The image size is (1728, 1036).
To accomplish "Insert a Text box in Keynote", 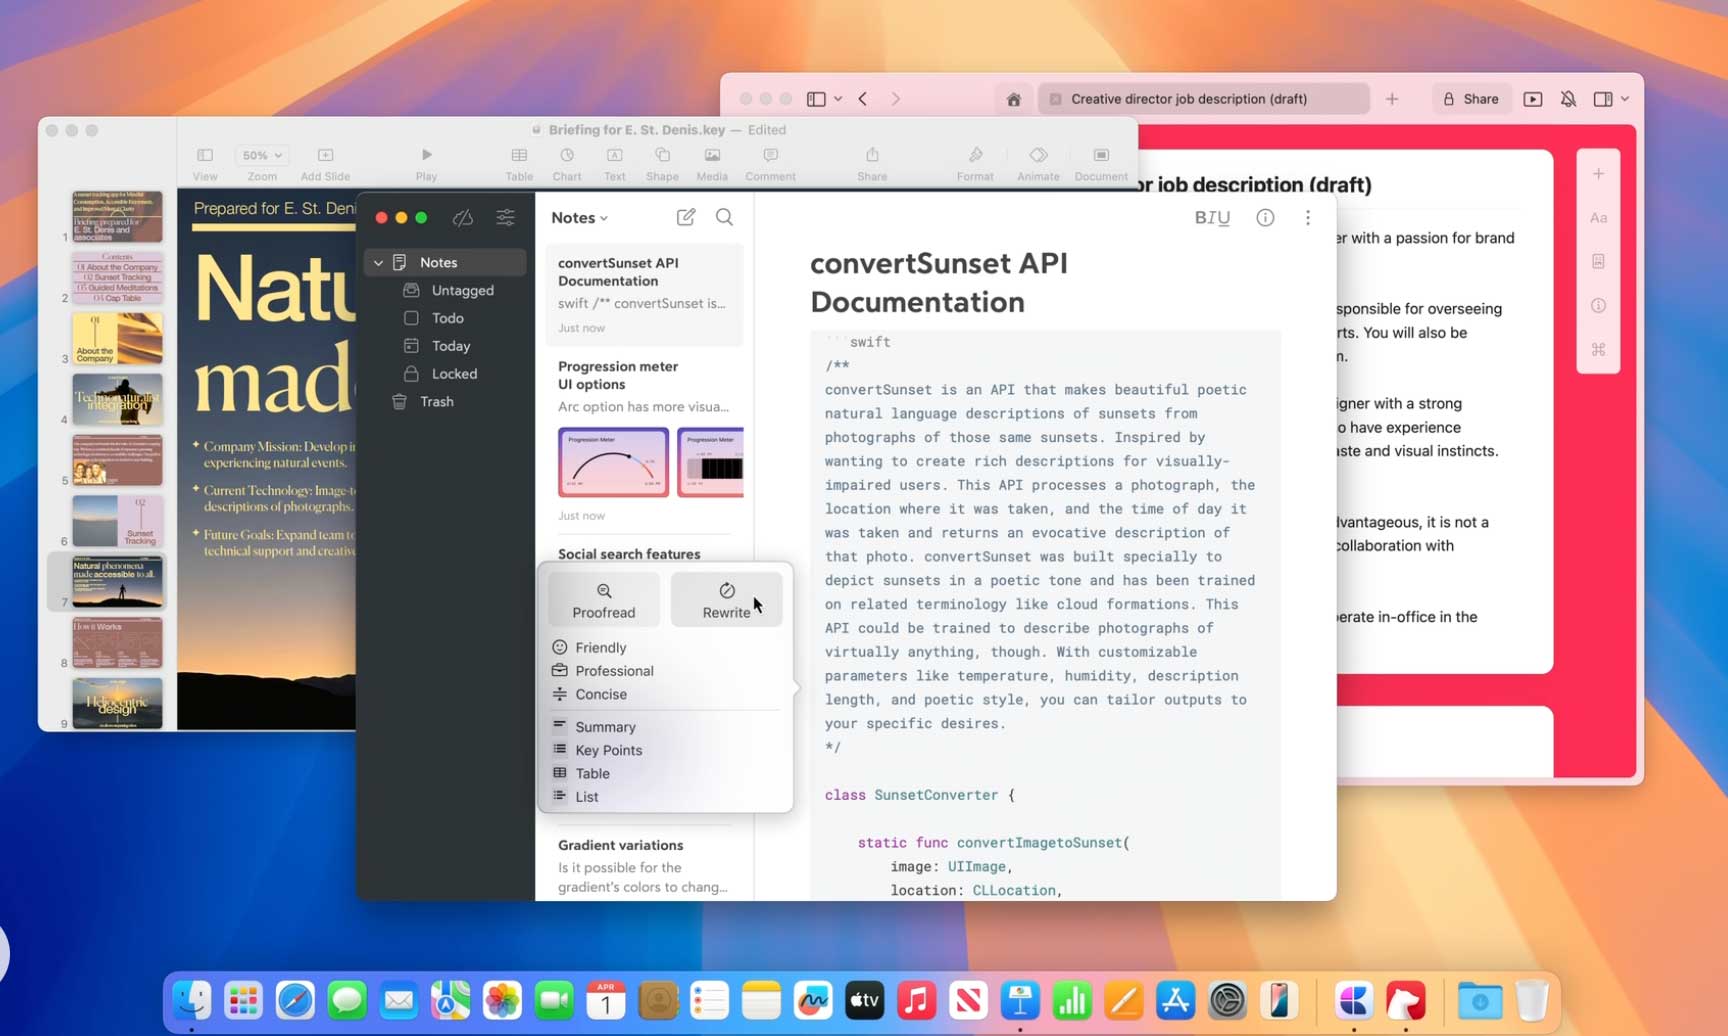I will point(614,164).
